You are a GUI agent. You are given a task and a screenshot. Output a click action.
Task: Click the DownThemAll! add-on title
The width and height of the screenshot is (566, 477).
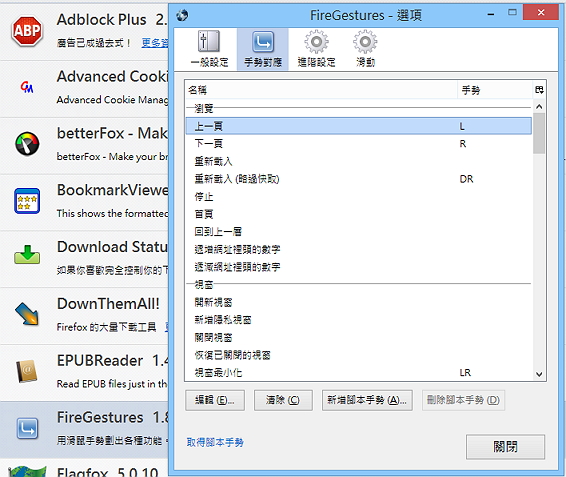tap(108, 304)
